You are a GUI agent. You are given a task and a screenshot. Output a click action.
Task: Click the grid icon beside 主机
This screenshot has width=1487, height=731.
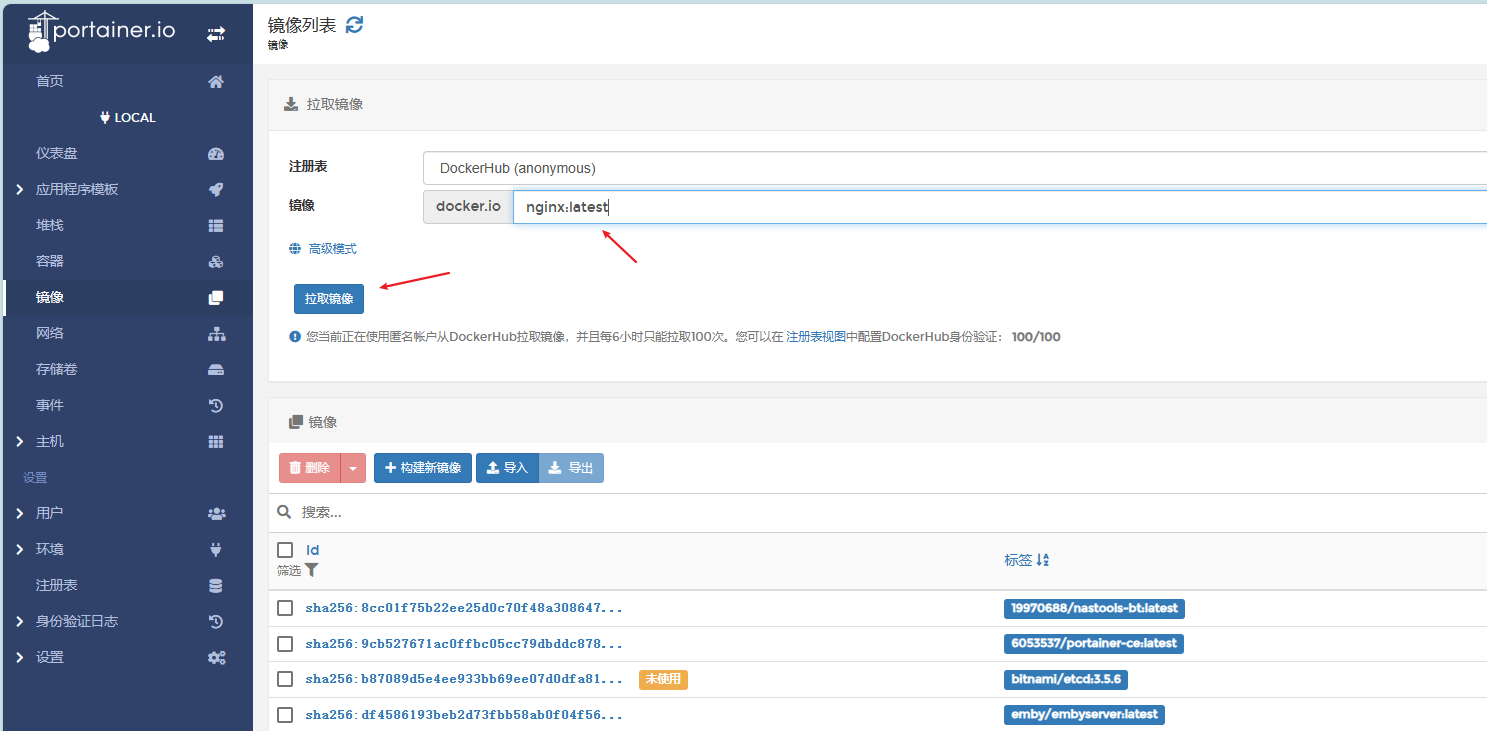216,442
